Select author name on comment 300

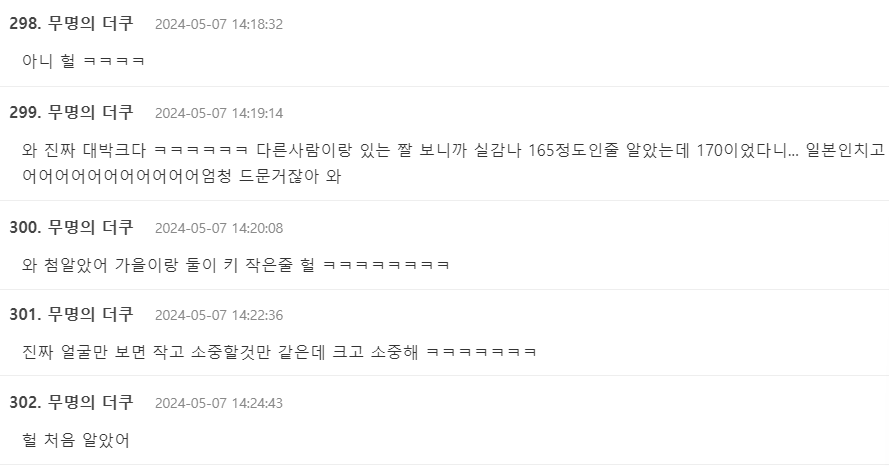[91, 227]
